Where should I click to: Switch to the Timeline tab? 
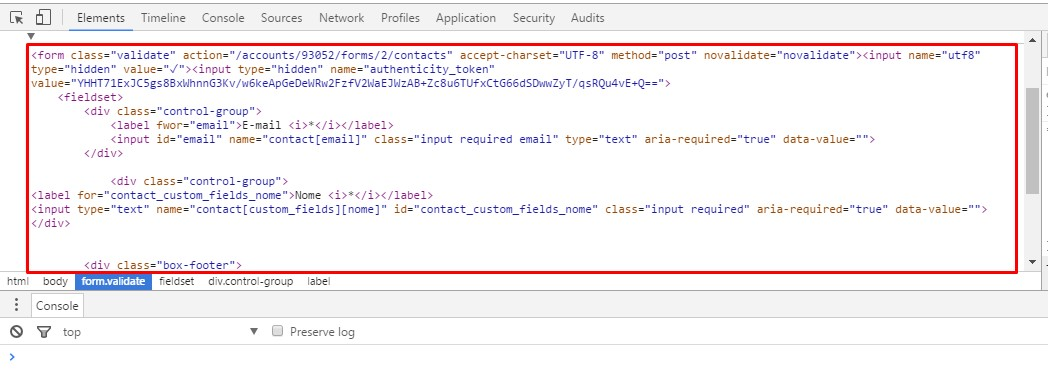coord(163,18)
